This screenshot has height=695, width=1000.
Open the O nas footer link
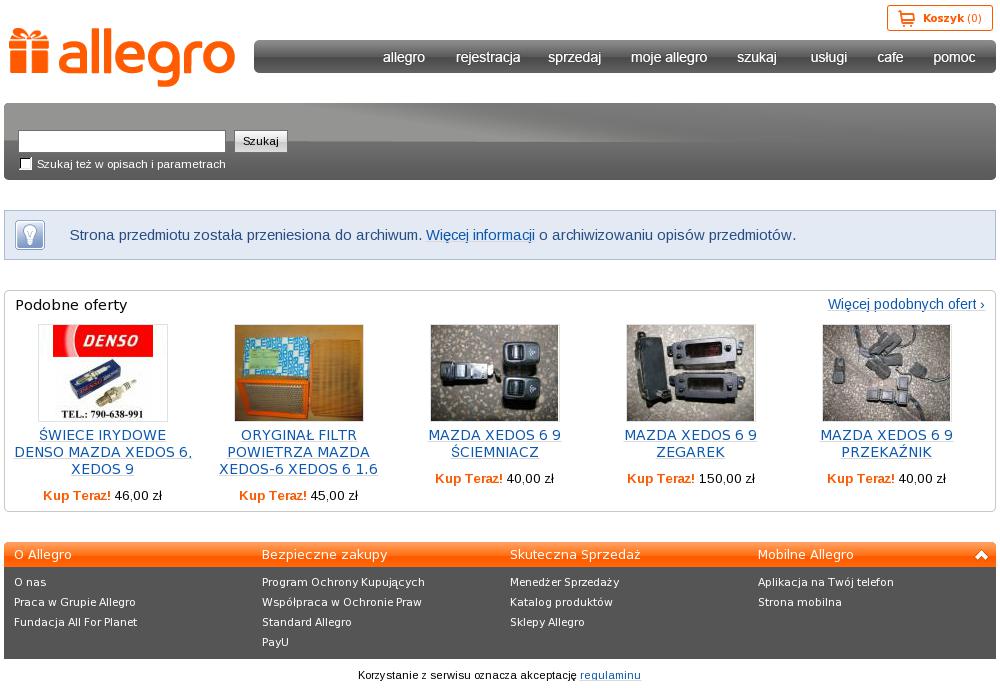pos(30,582)
